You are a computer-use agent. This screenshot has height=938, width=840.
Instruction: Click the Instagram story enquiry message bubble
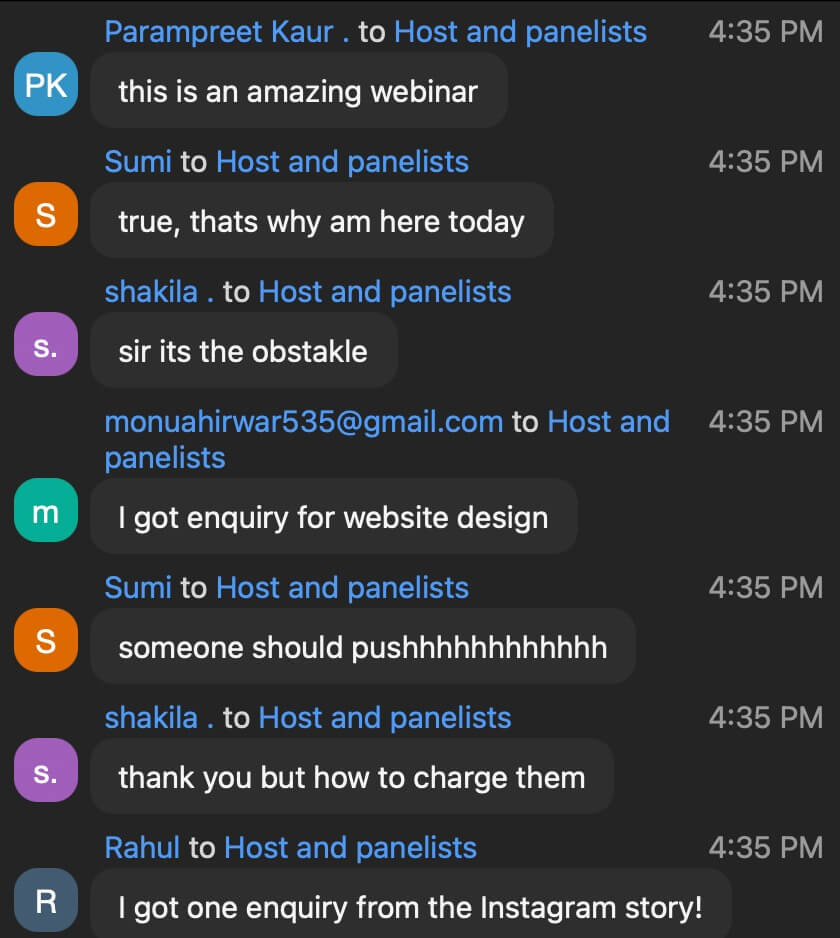click(410, 907)
